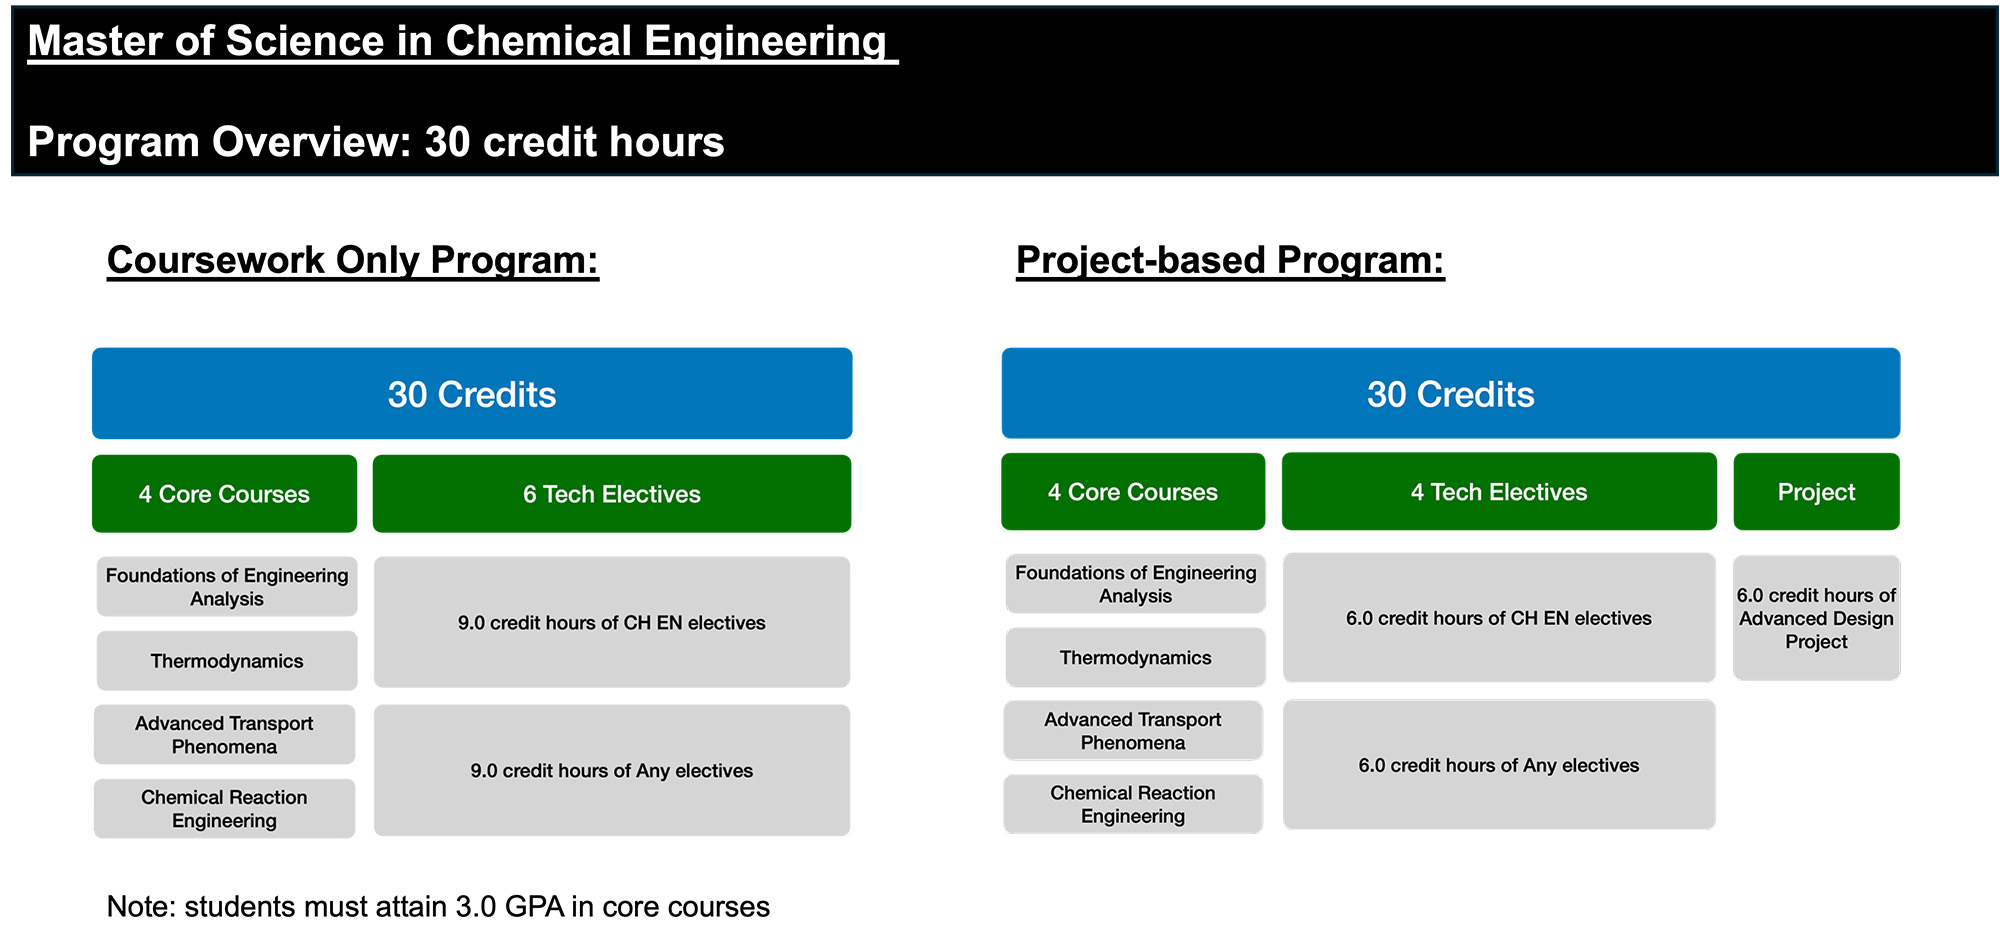Viewport: 2000px width, 941px height.
Task: Click Thermodynamics under the Project-based program
Action: click(x=1135, y=658)
